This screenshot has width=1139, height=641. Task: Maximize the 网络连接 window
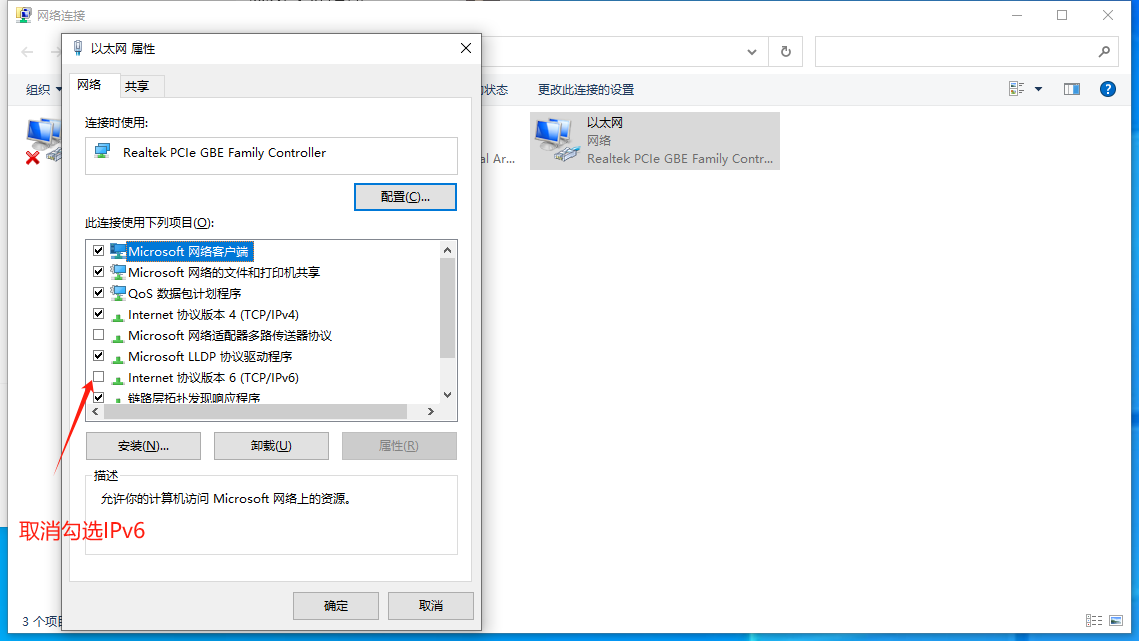(x=1062, y=15)
